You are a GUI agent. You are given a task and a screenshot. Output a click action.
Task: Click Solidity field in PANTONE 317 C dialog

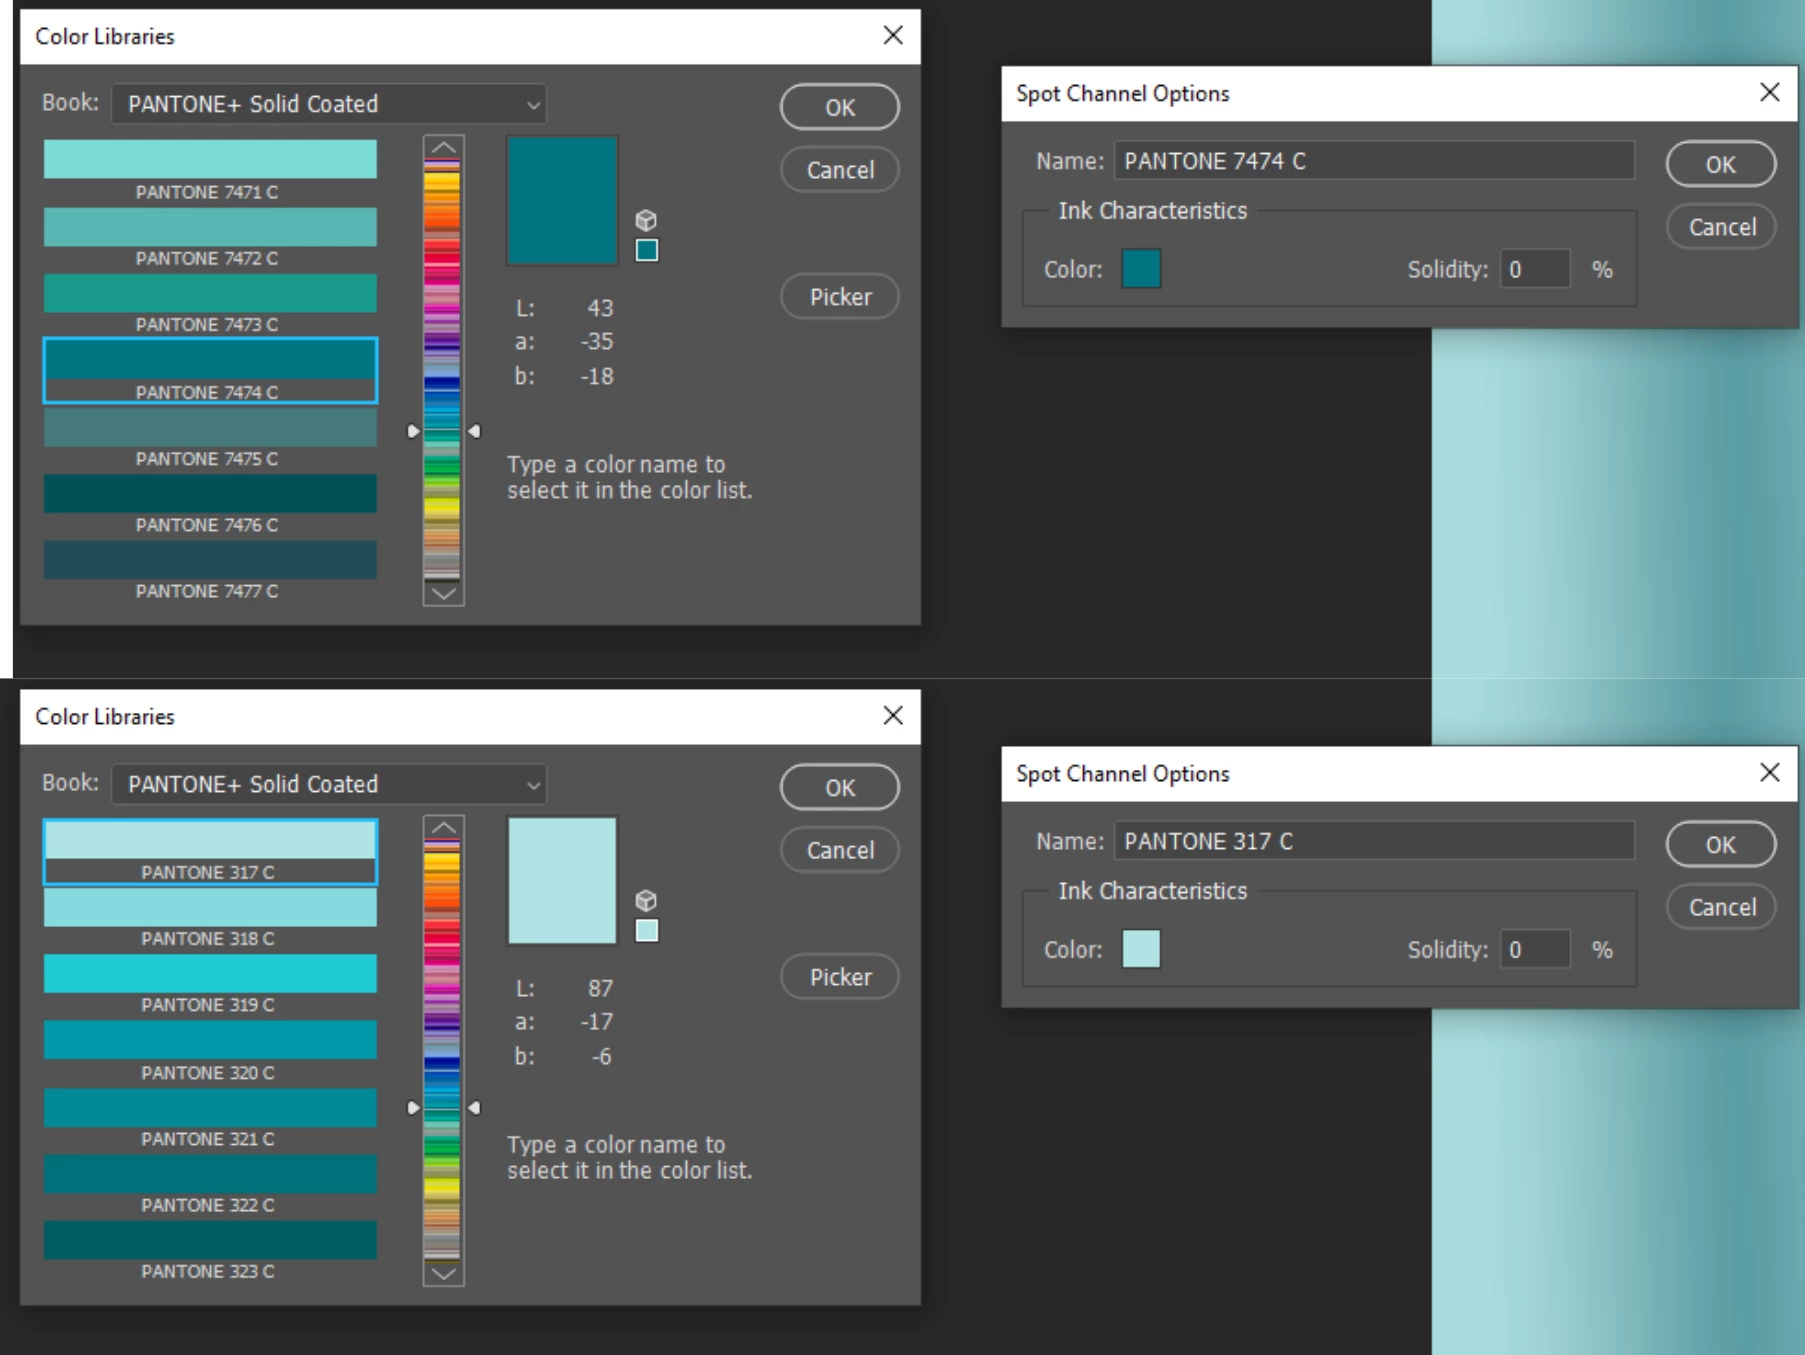1535,949
